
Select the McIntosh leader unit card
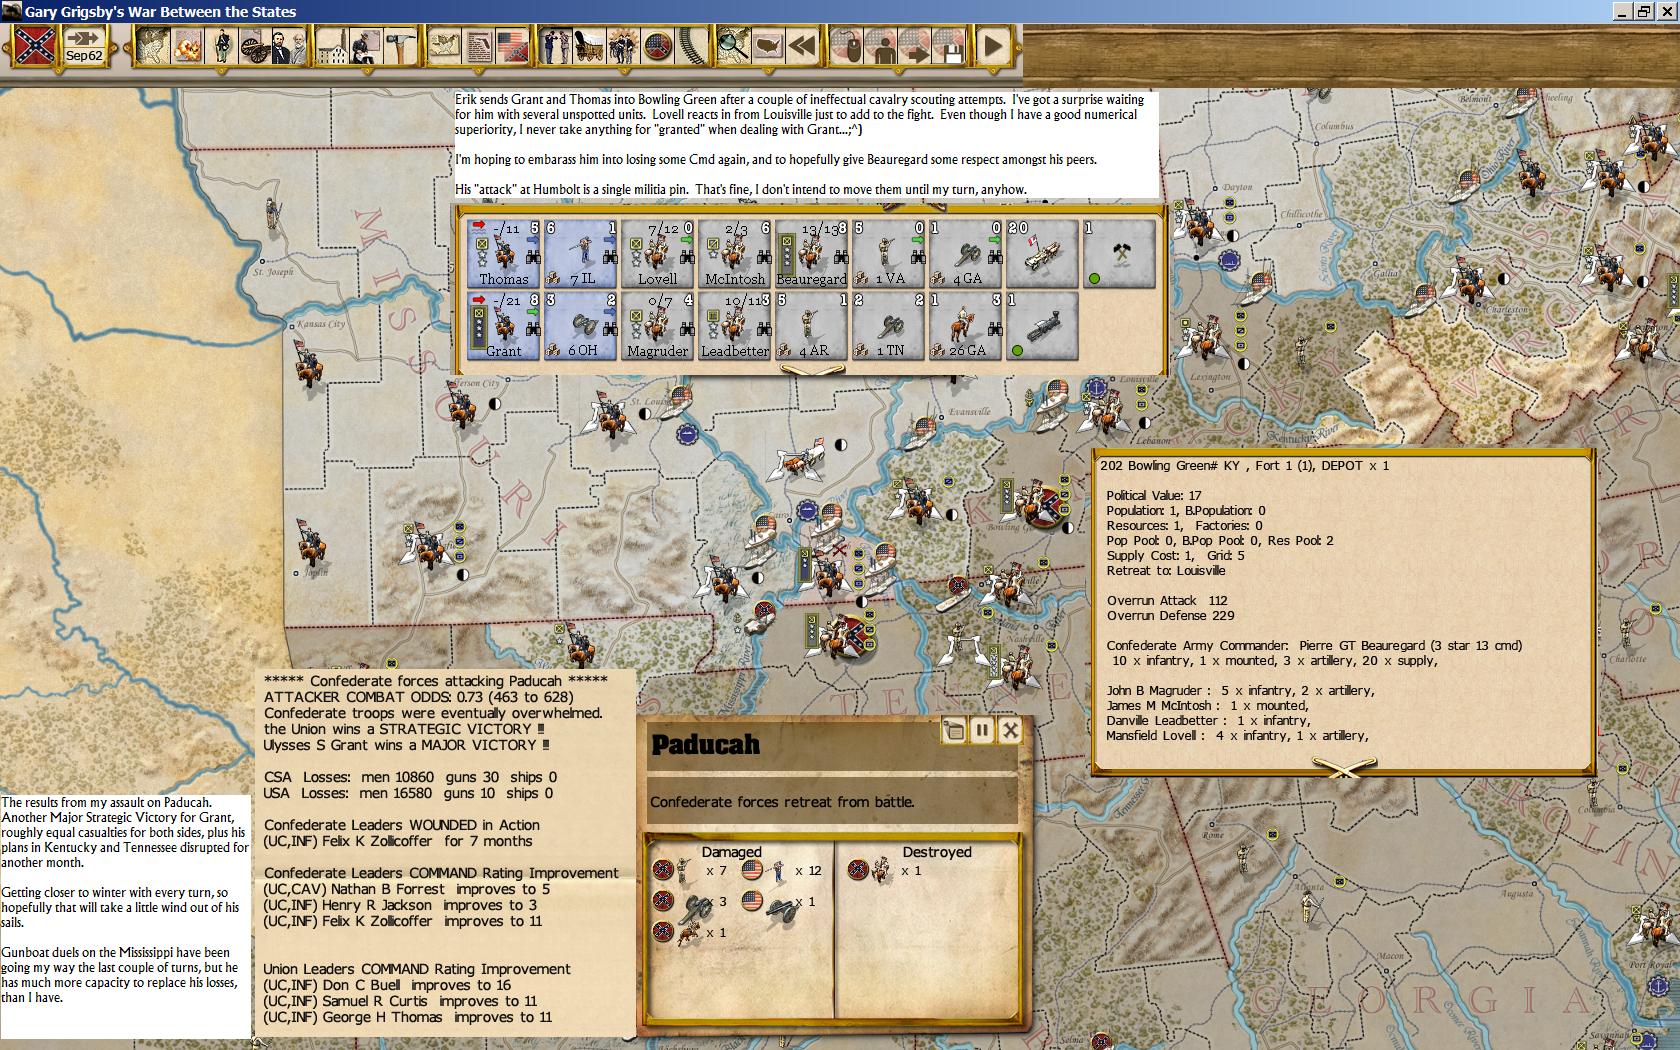[735, 254]
